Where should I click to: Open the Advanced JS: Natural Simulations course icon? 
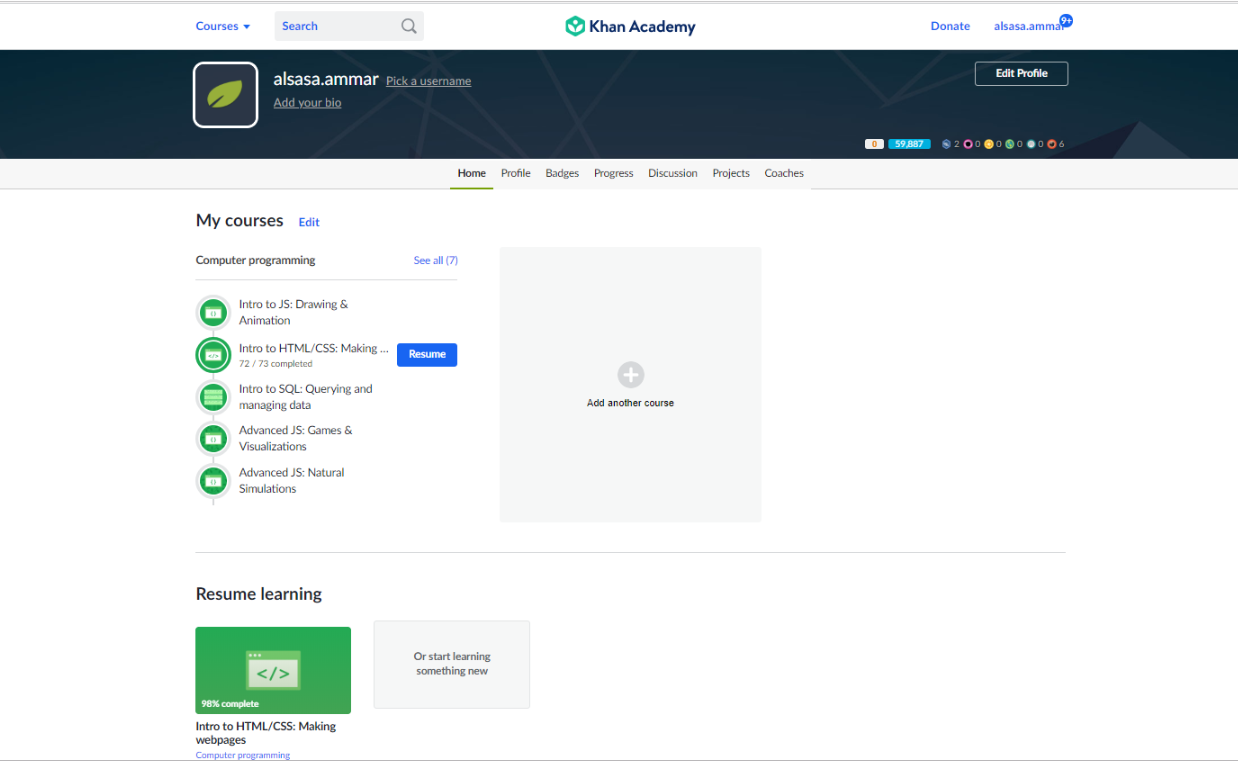point(213,481)
